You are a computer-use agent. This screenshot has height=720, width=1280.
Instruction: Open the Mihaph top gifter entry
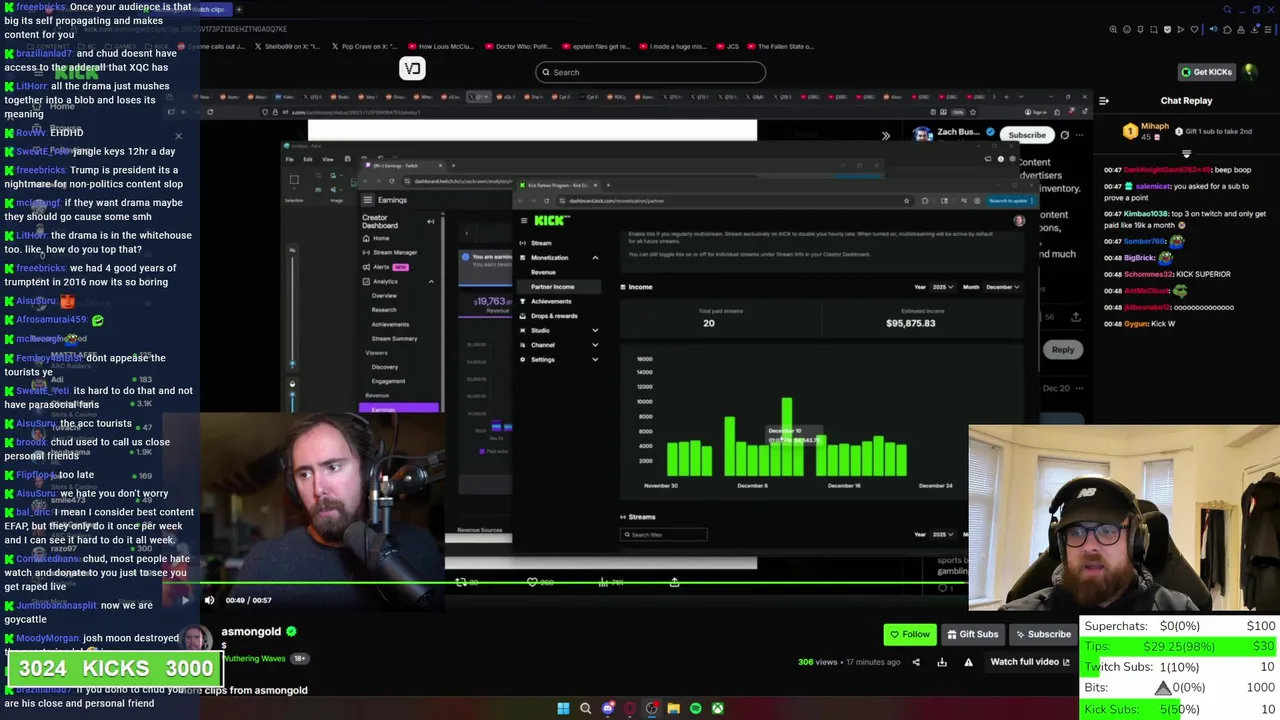(1186, 132)
